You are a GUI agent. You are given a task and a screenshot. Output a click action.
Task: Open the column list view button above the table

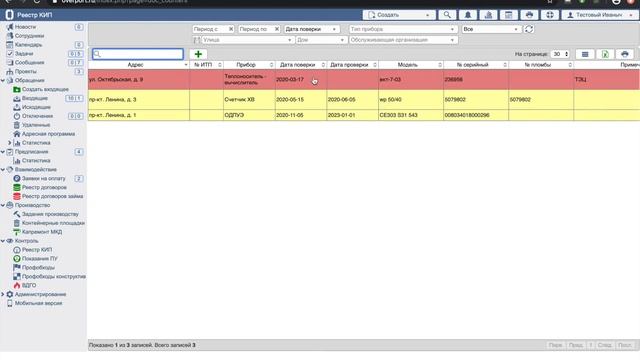pyautogui.click(x=585, y=54)
